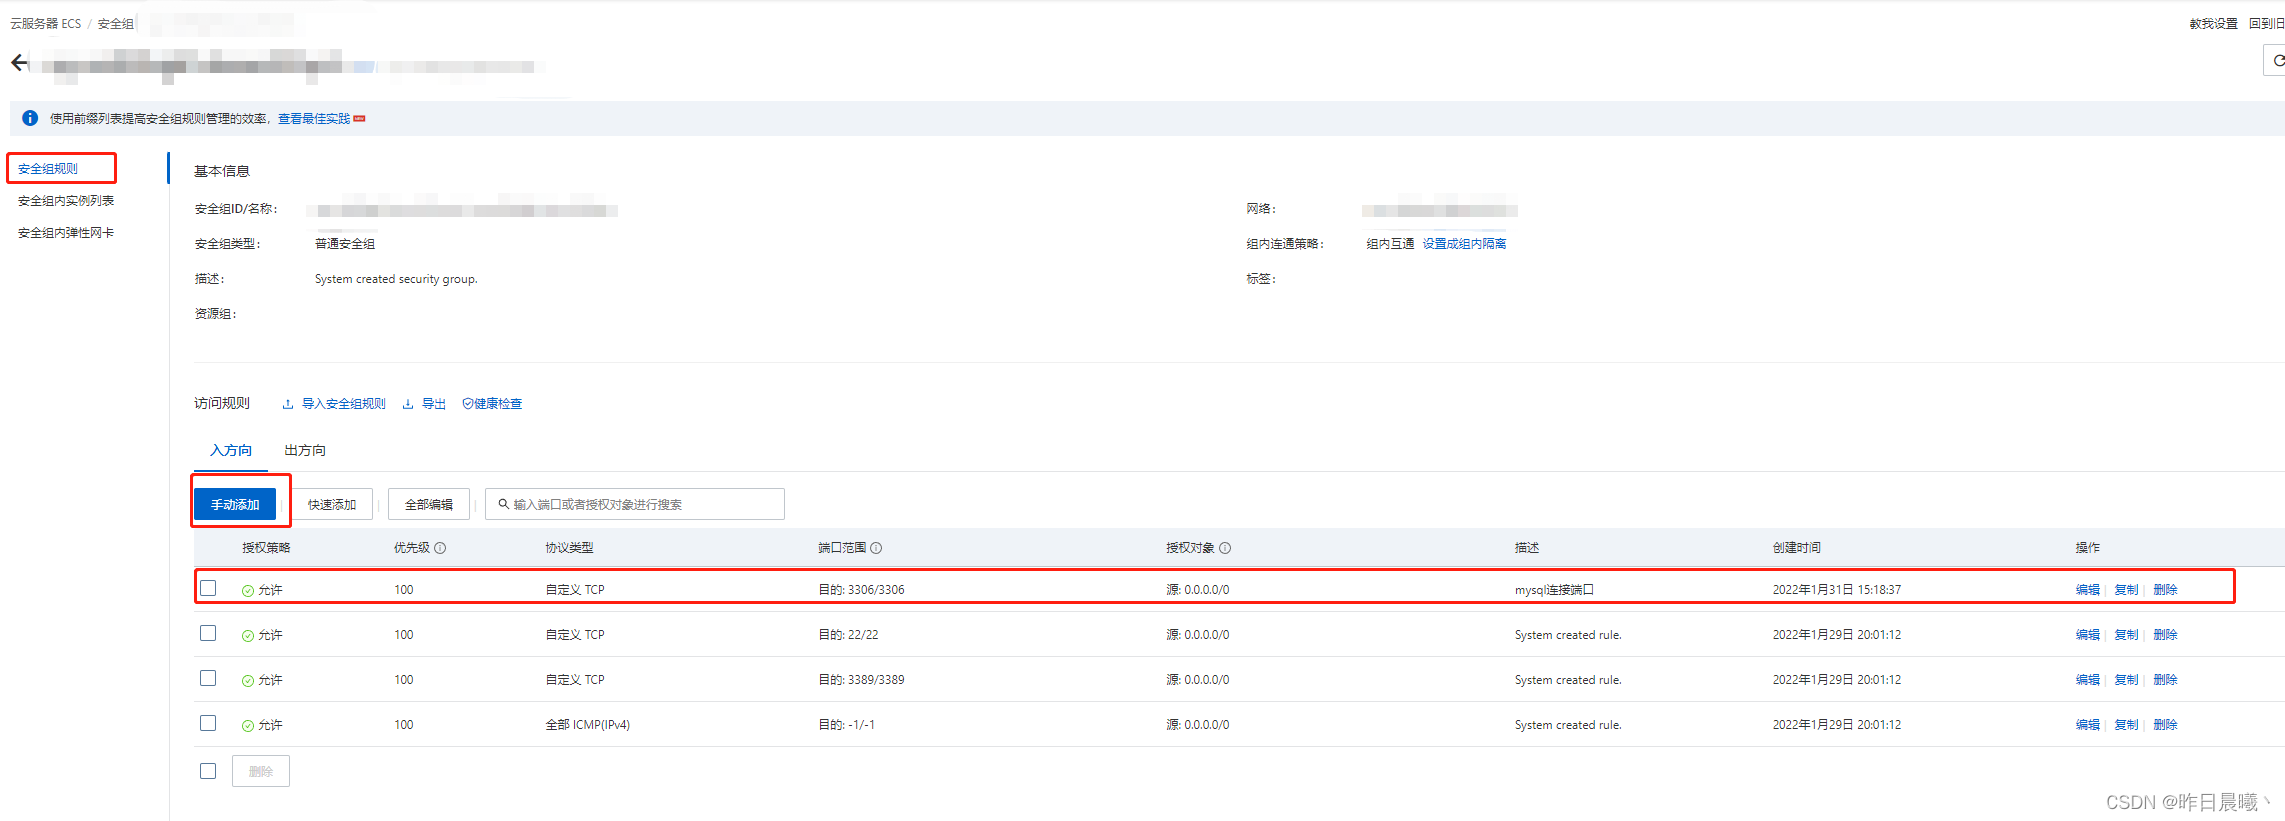This screenshot has width=2285, height=821.
Task: Click the refresh icon at top right
Action: point(2277,61)
